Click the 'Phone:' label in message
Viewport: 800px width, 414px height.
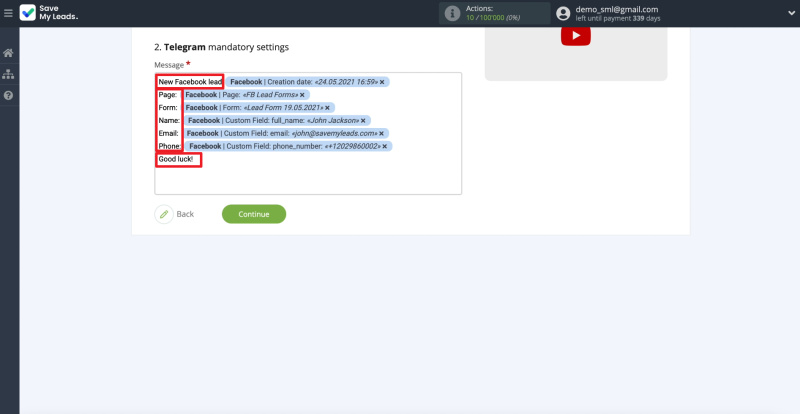(169, 147)
